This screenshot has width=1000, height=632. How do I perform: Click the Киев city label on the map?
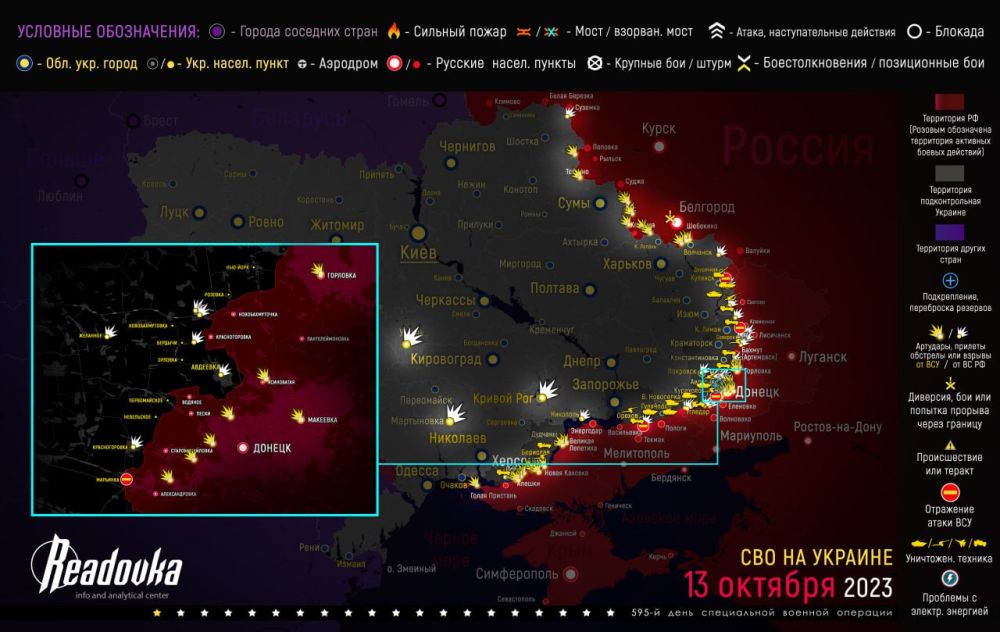pos(417,254)
